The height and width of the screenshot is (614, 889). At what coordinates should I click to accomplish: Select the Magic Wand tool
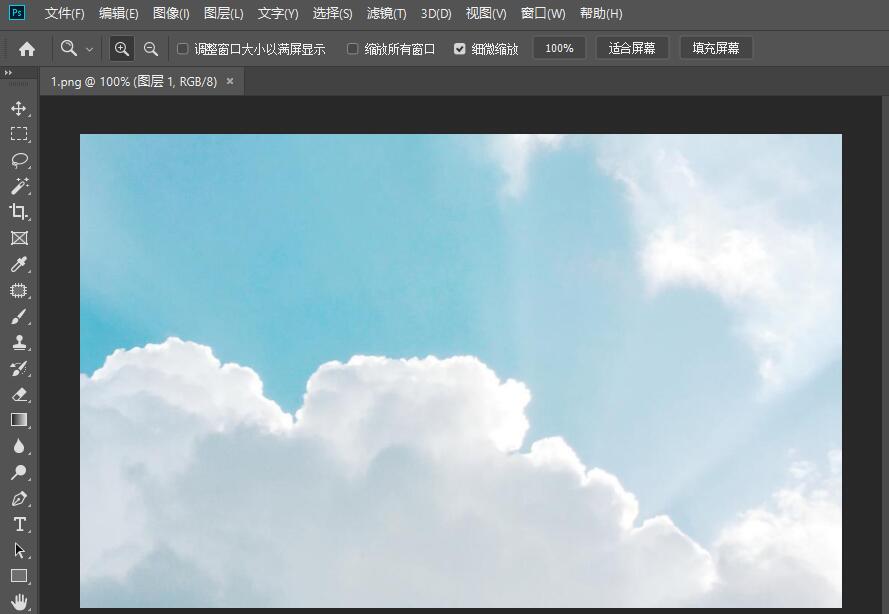coord(19,186)
